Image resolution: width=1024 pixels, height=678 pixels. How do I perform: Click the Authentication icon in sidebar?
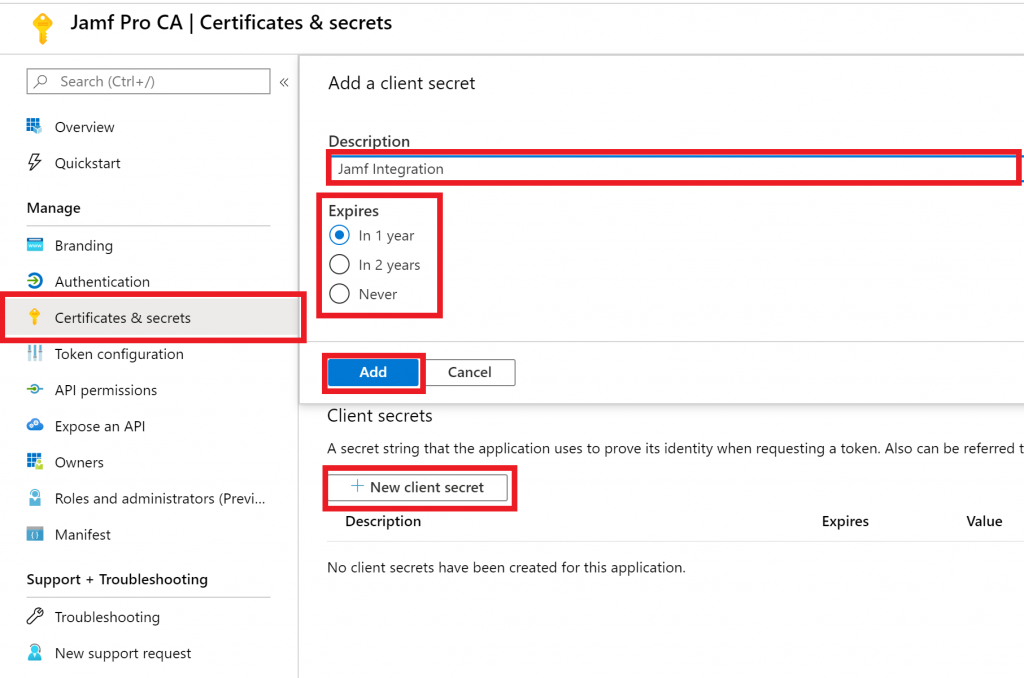pyautogui.click(x=35, y=282)
